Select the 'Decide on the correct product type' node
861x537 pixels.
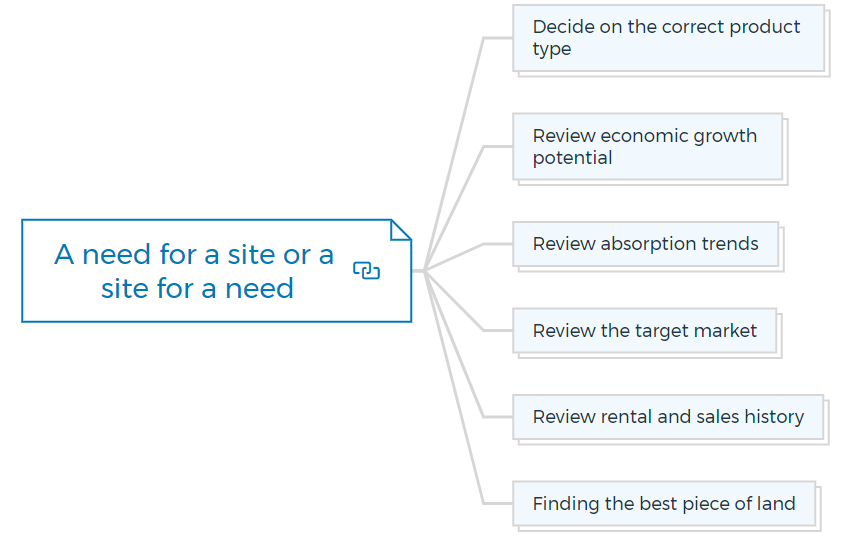click(x=669, y=38)
